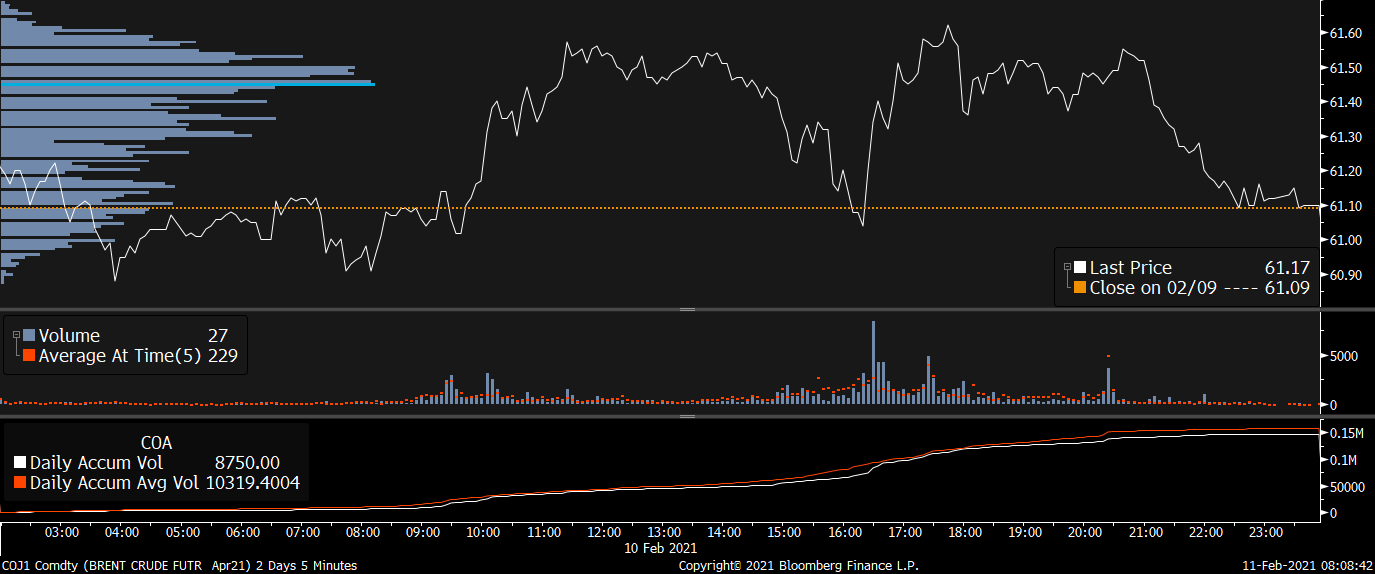Click the white Last Price color swatch
Viewport: 1375px width, 574px height.
click(x=1079, y=268)
